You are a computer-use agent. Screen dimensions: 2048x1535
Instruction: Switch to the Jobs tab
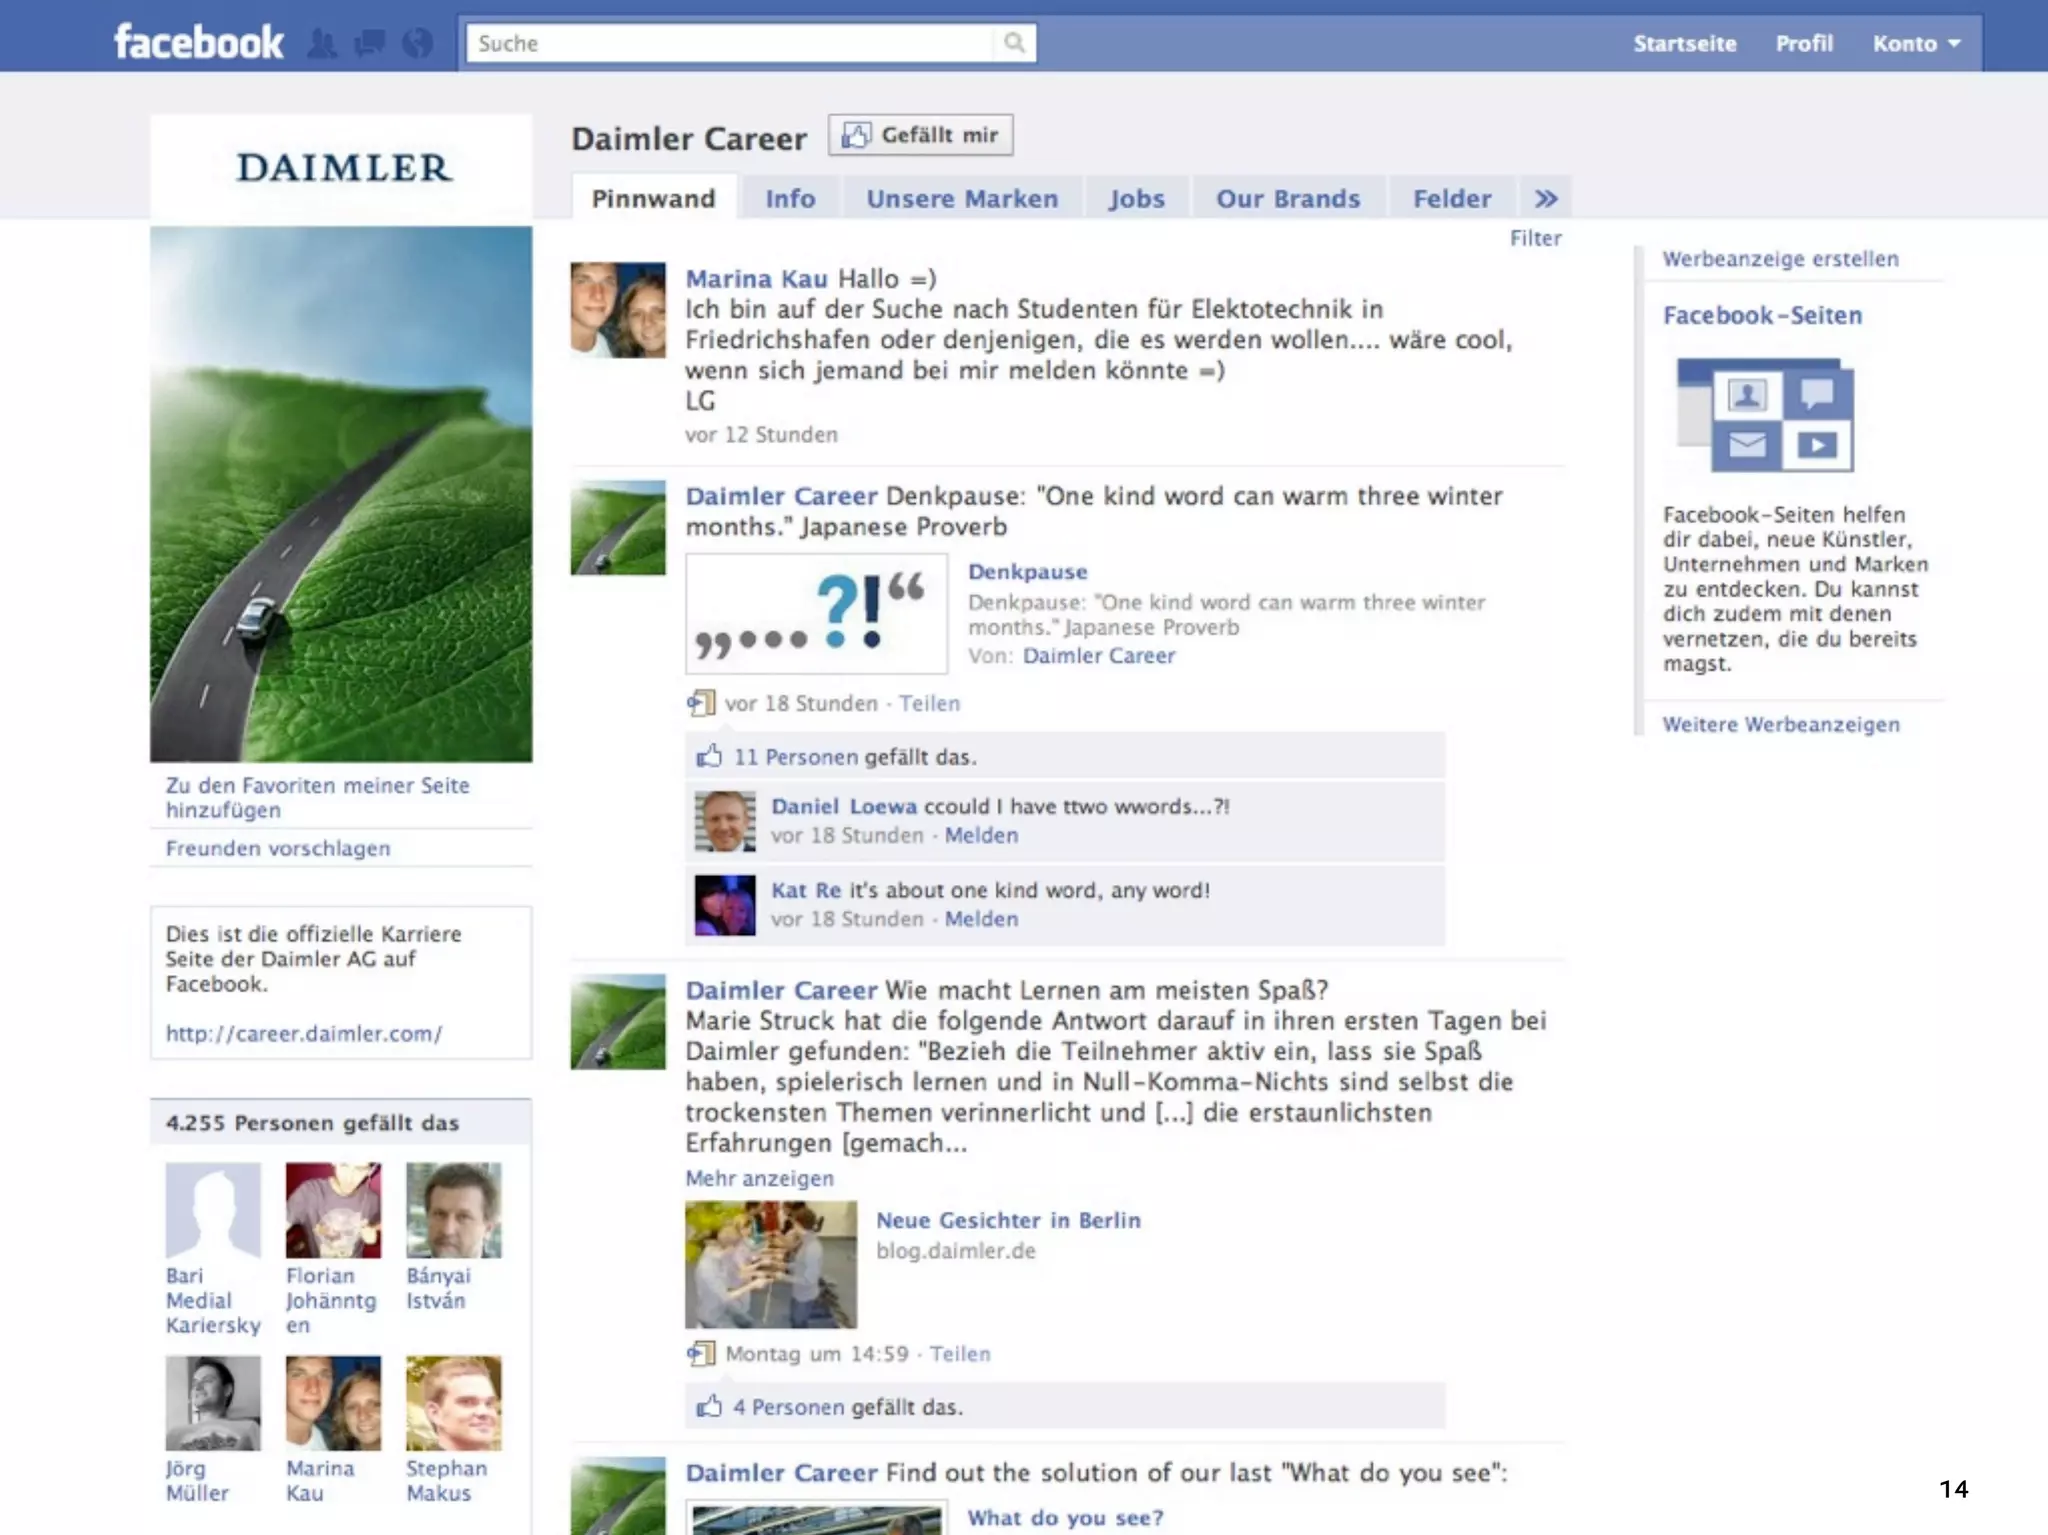click(x=1136, y=198)
